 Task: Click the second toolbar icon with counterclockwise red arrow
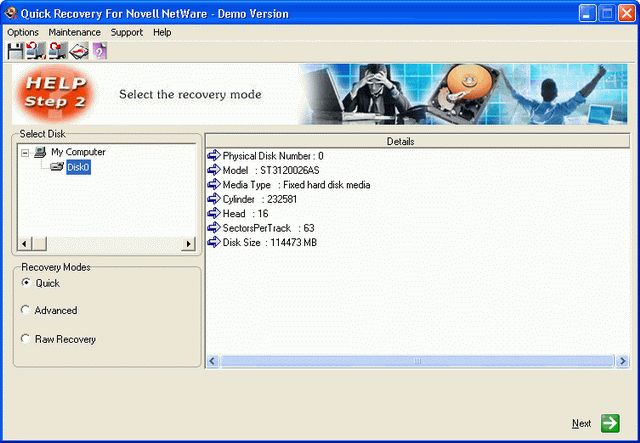[x=36, y=51]
